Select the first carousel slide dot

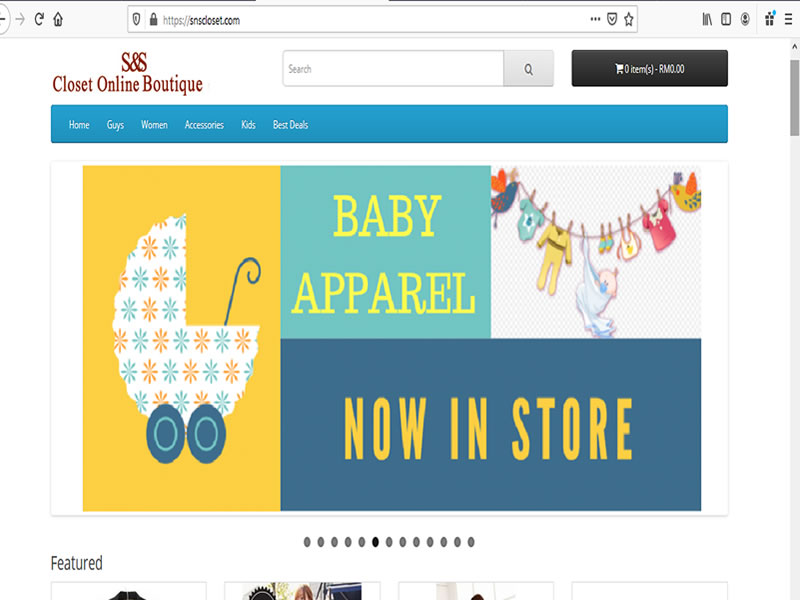(307, 542)
